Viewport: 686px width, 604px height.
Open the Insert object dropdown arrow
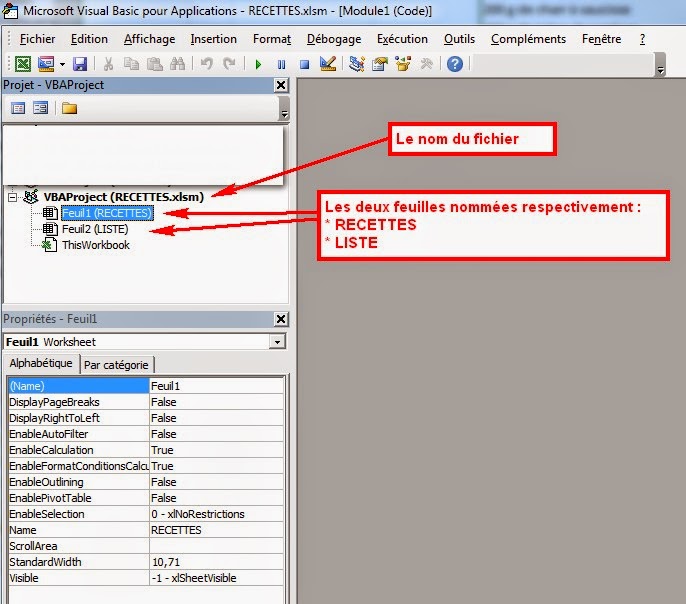[x=62, y=64]
